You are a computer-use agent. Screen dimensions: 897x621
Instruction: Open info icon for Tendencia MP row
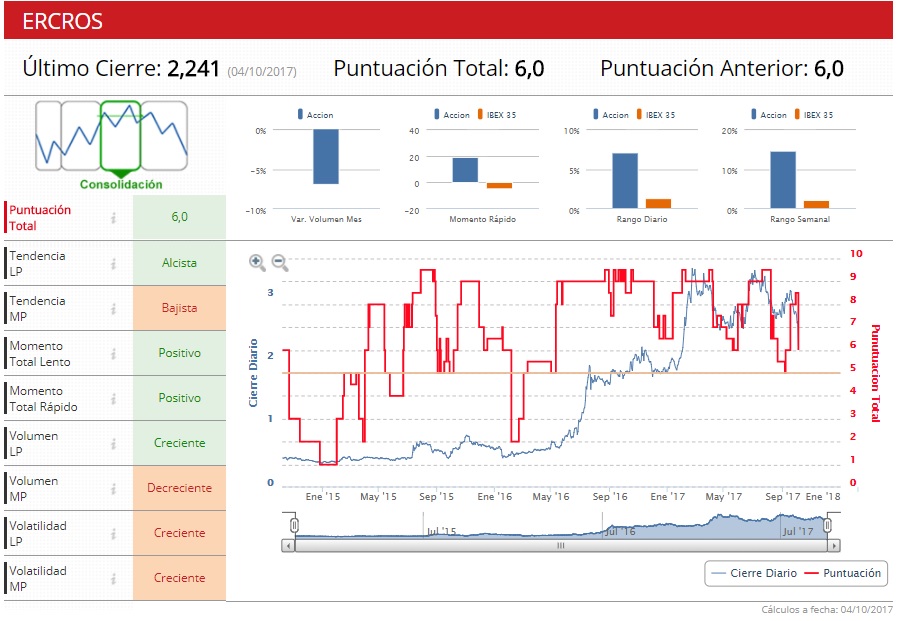click(x=114, y=309)
